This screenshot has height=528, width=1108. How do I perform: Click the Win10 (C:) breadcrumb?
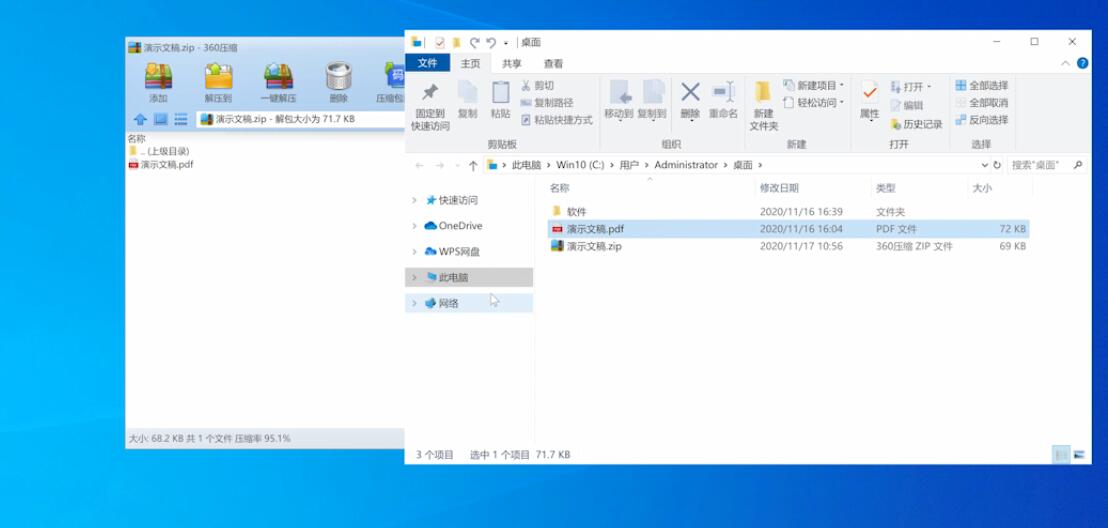tap(580, 165)
